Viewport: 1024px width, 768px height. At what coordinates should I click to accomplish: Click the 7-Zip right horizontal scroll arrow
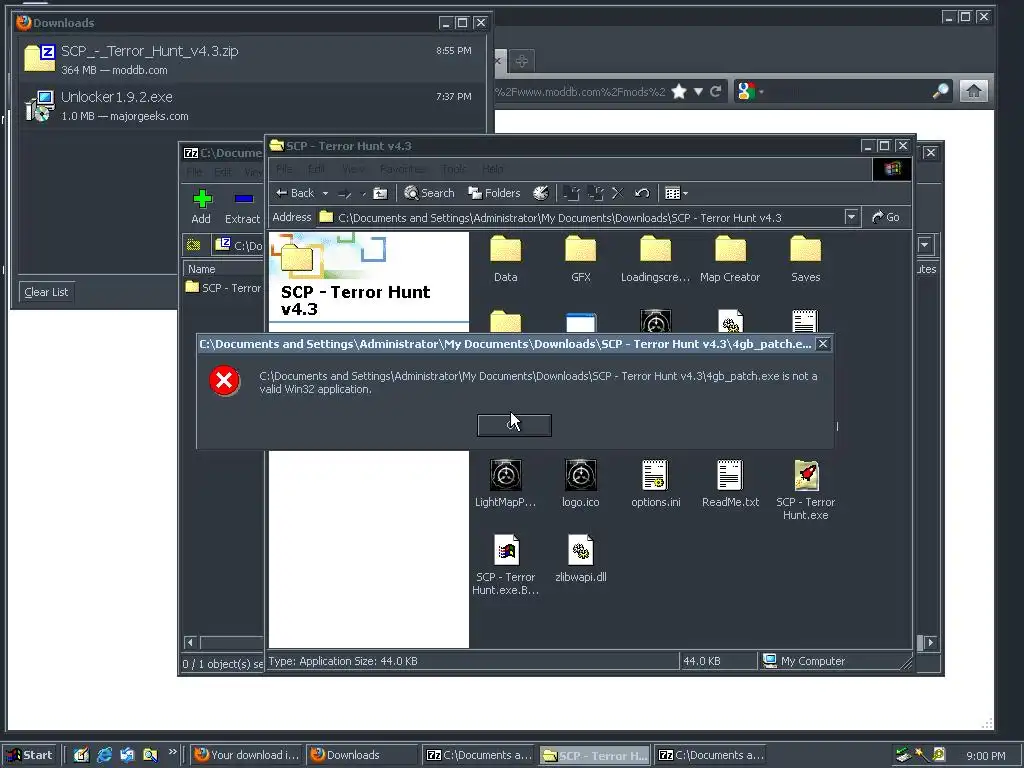coord(931,643)
